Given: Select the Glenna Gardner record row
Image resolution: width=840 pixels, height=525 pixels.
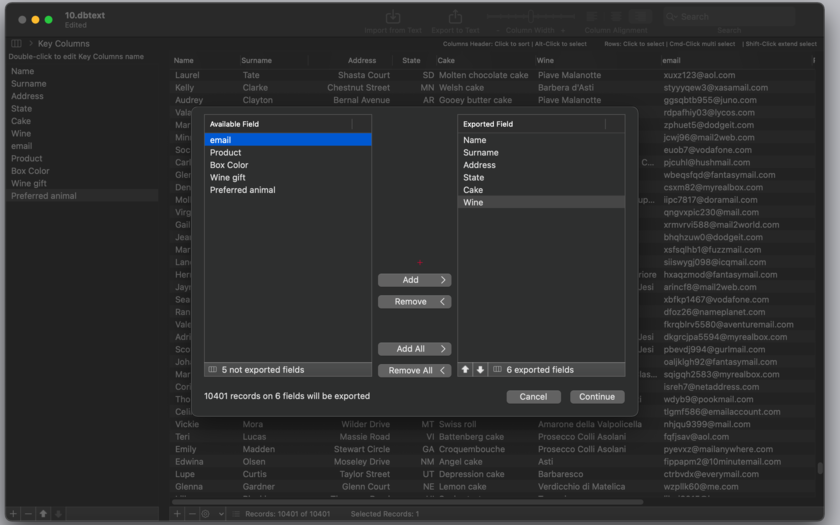Looking at the screenshot, I should tap(493, 486).
